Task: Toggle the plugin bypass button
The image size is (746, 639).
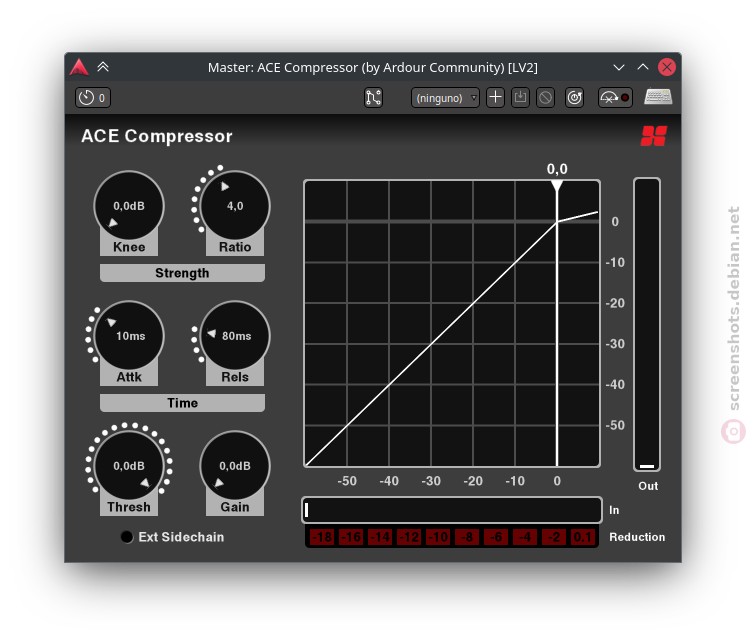Action: (615, 98)
